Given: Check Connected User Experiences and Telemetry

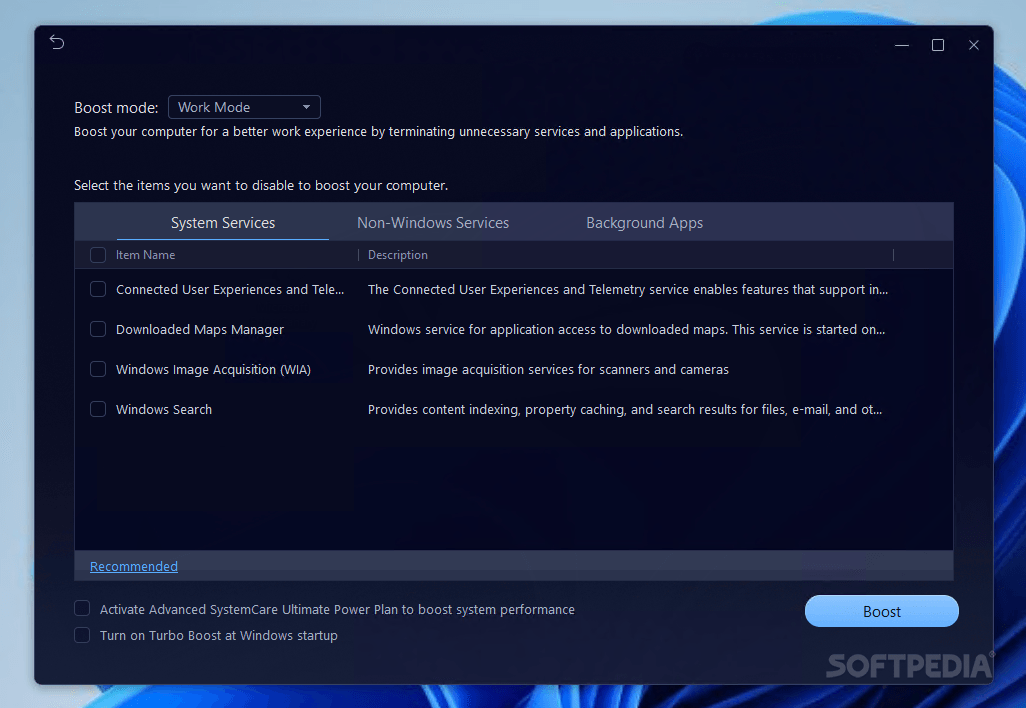Looking at the screenshot, I should pos(98,289).
